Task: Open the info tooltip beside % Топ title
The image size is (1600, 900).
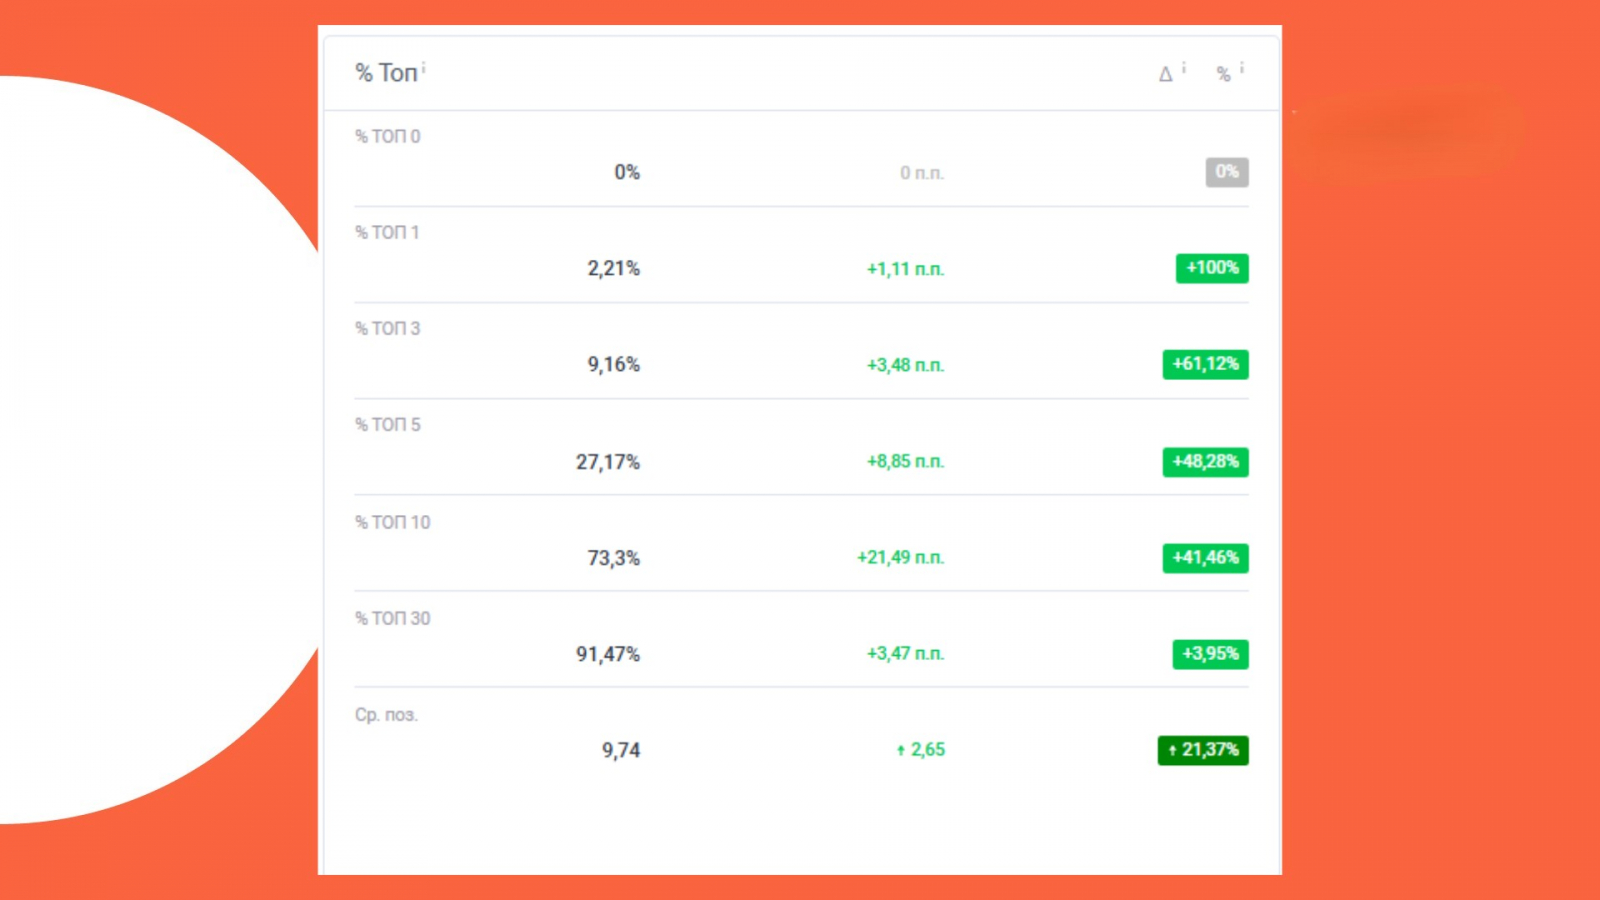Action: click(423, 66)
